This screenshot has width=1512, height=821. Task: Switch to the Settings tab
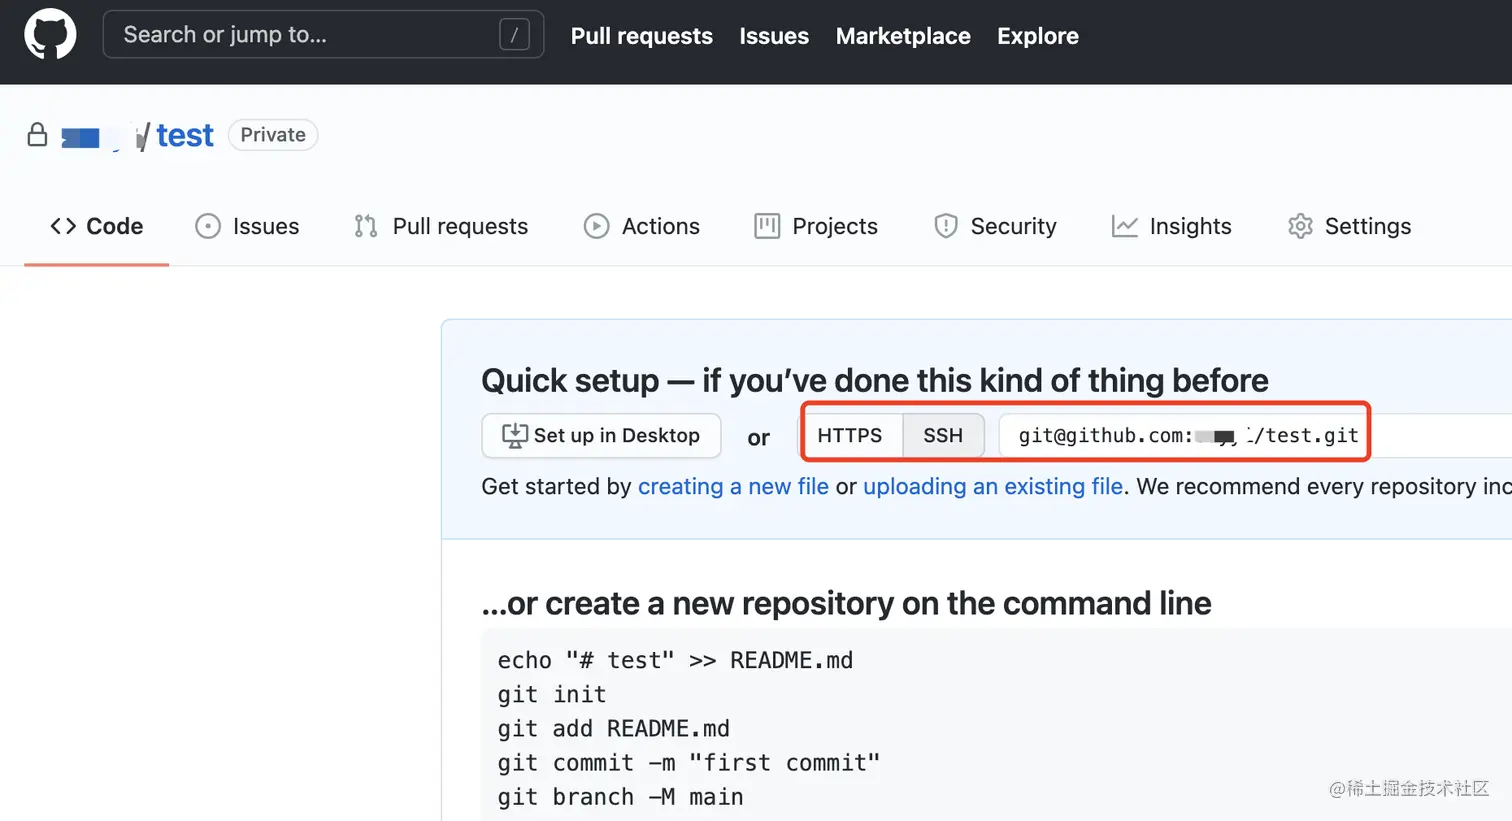pos(1349,226)
